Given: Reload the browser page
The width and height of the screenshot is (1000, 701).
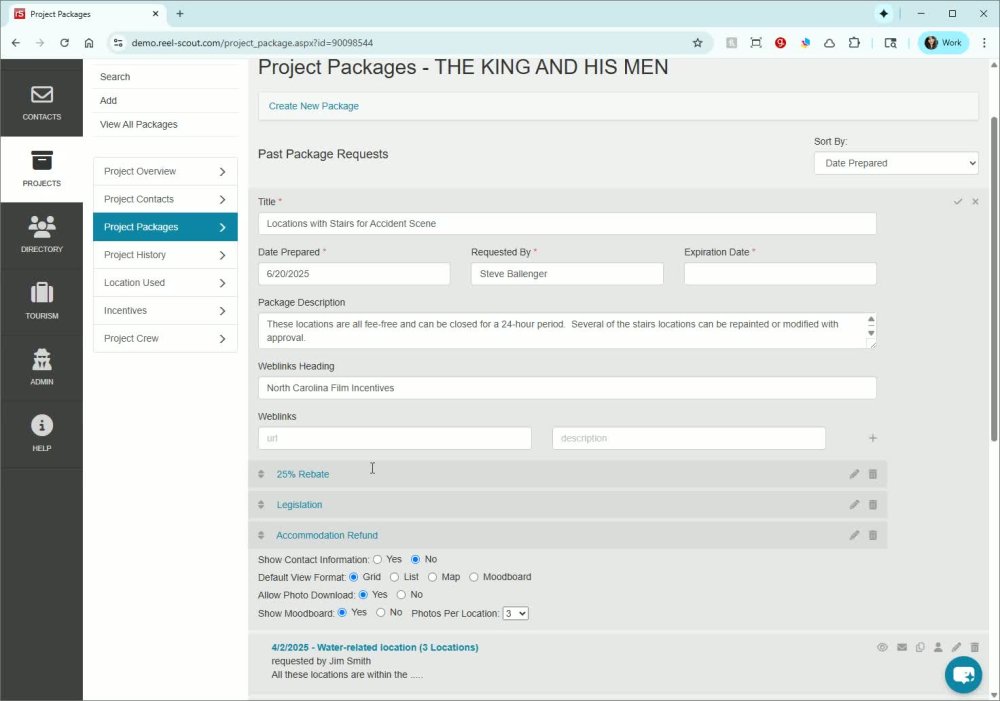Looking at the screenshot, I should 64,43.
